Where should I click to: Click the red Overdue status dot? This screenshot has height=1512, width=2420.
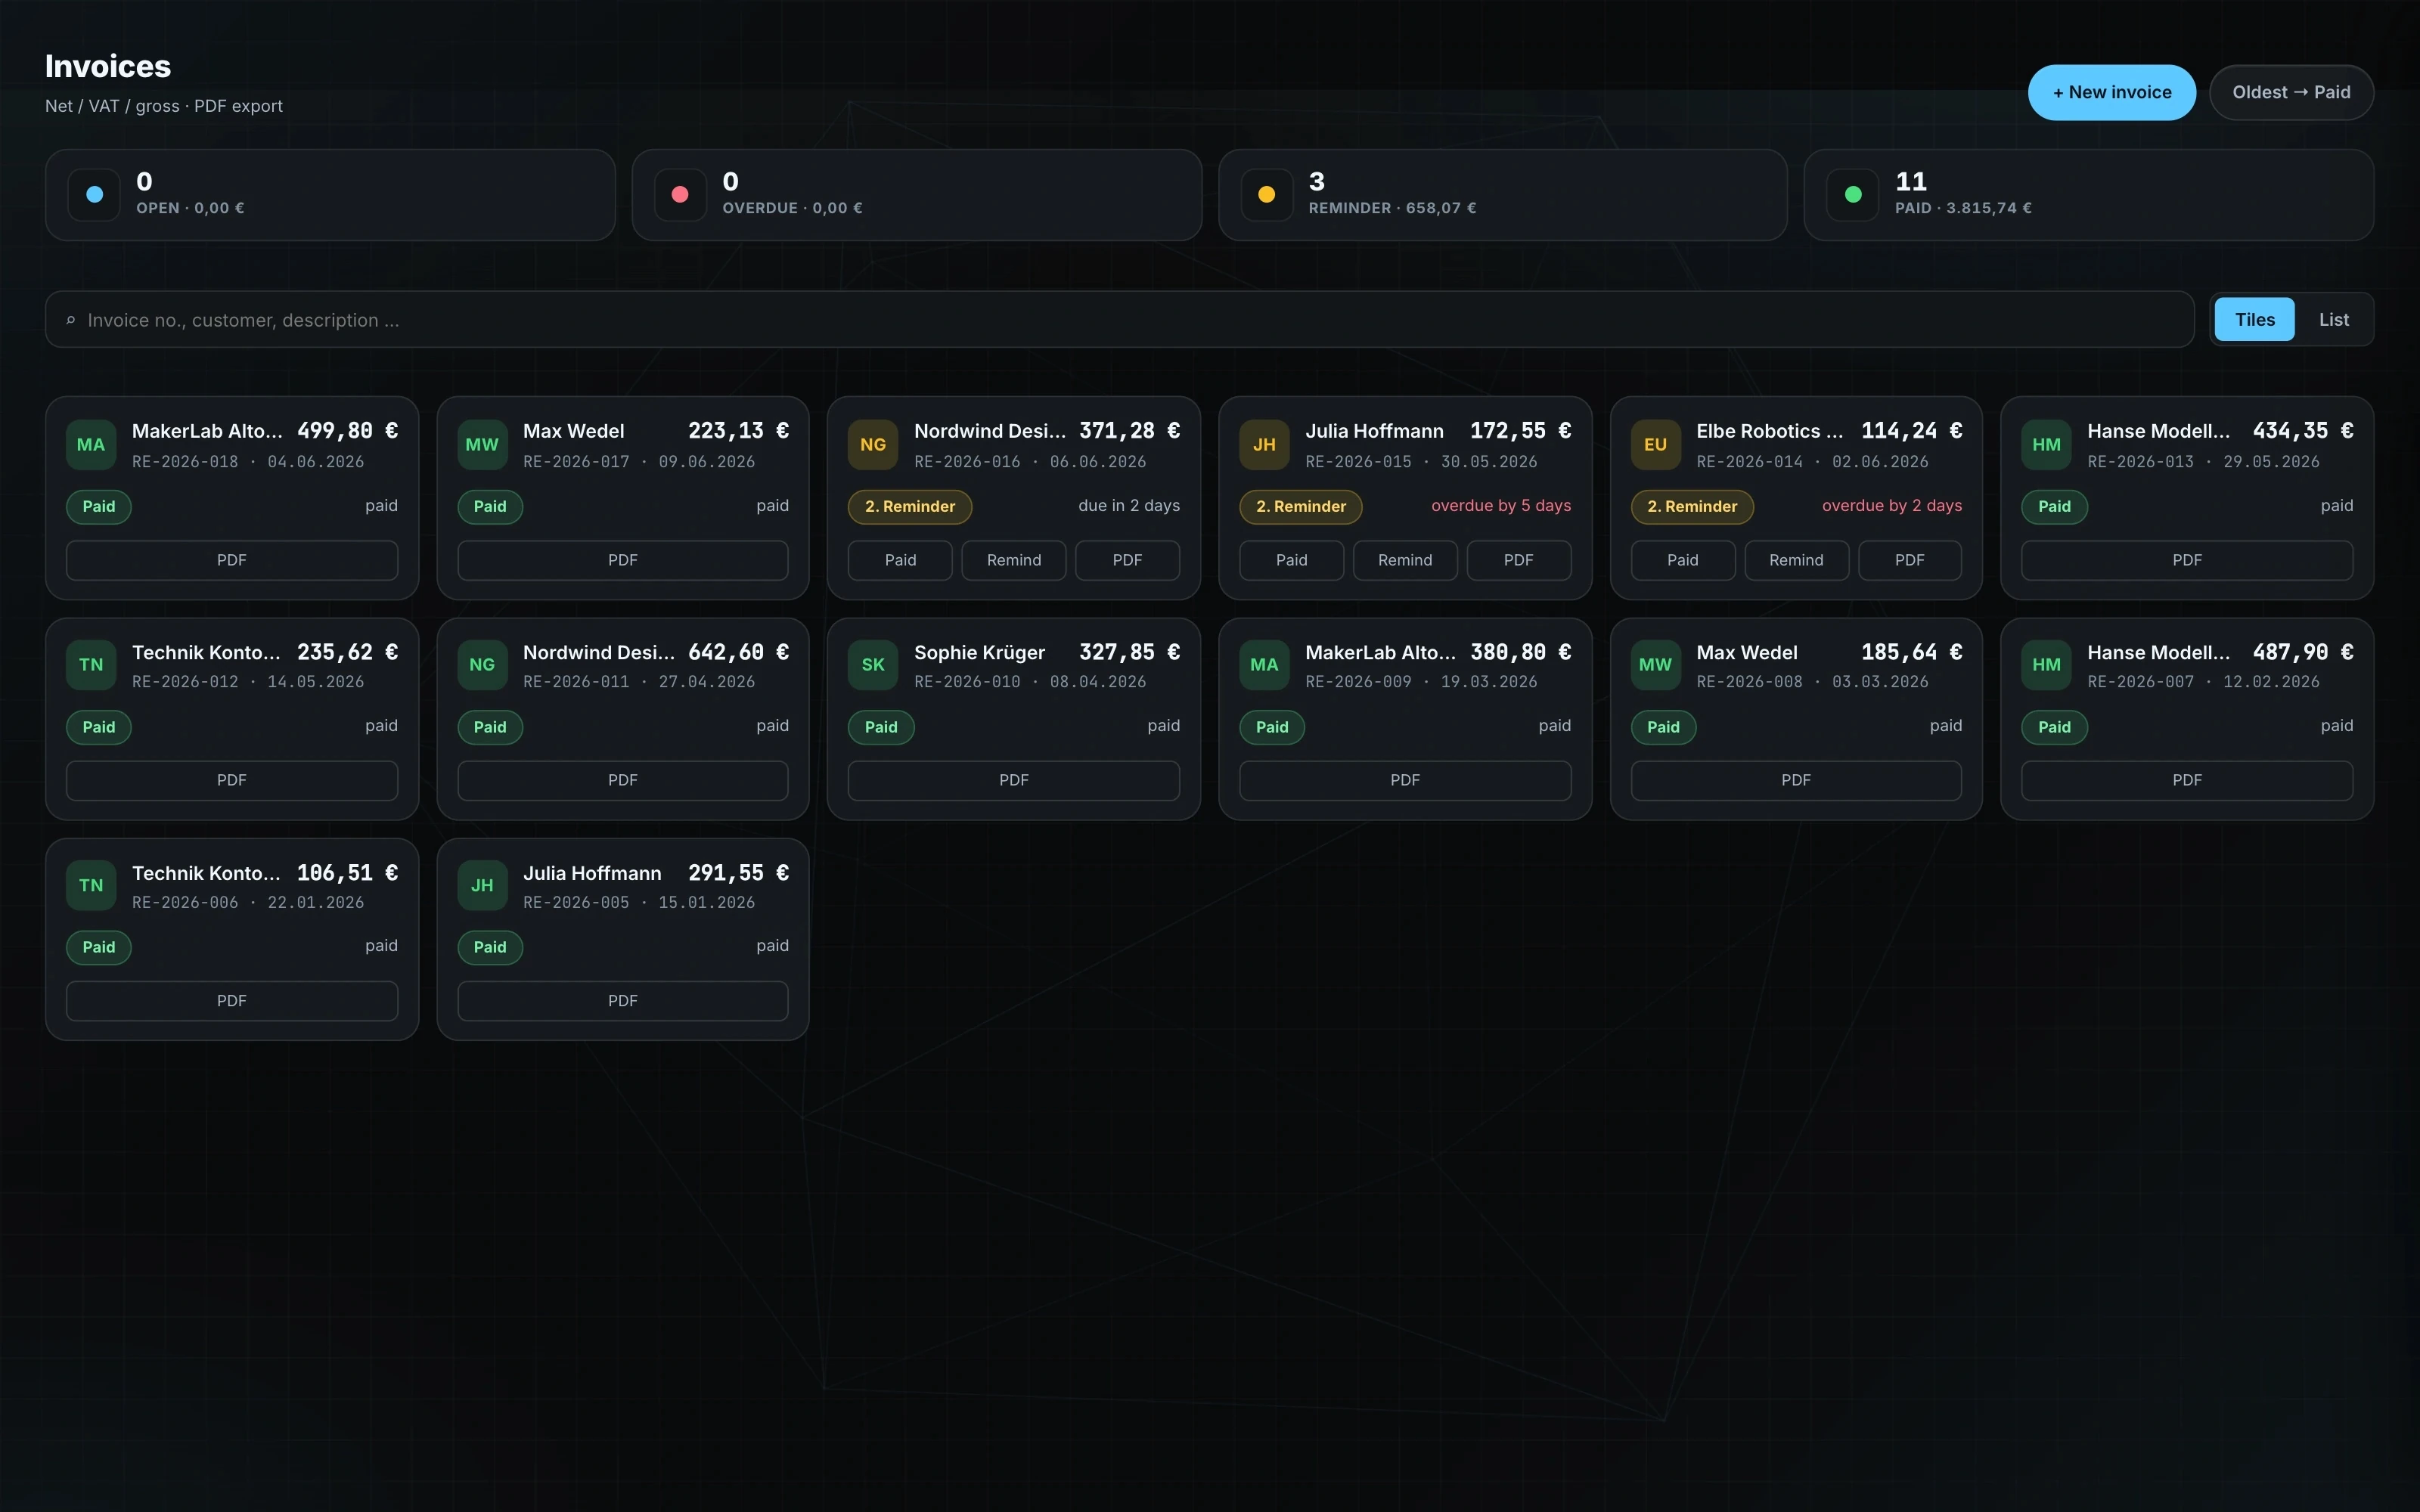pyautogui.click(x=680, y=194)
